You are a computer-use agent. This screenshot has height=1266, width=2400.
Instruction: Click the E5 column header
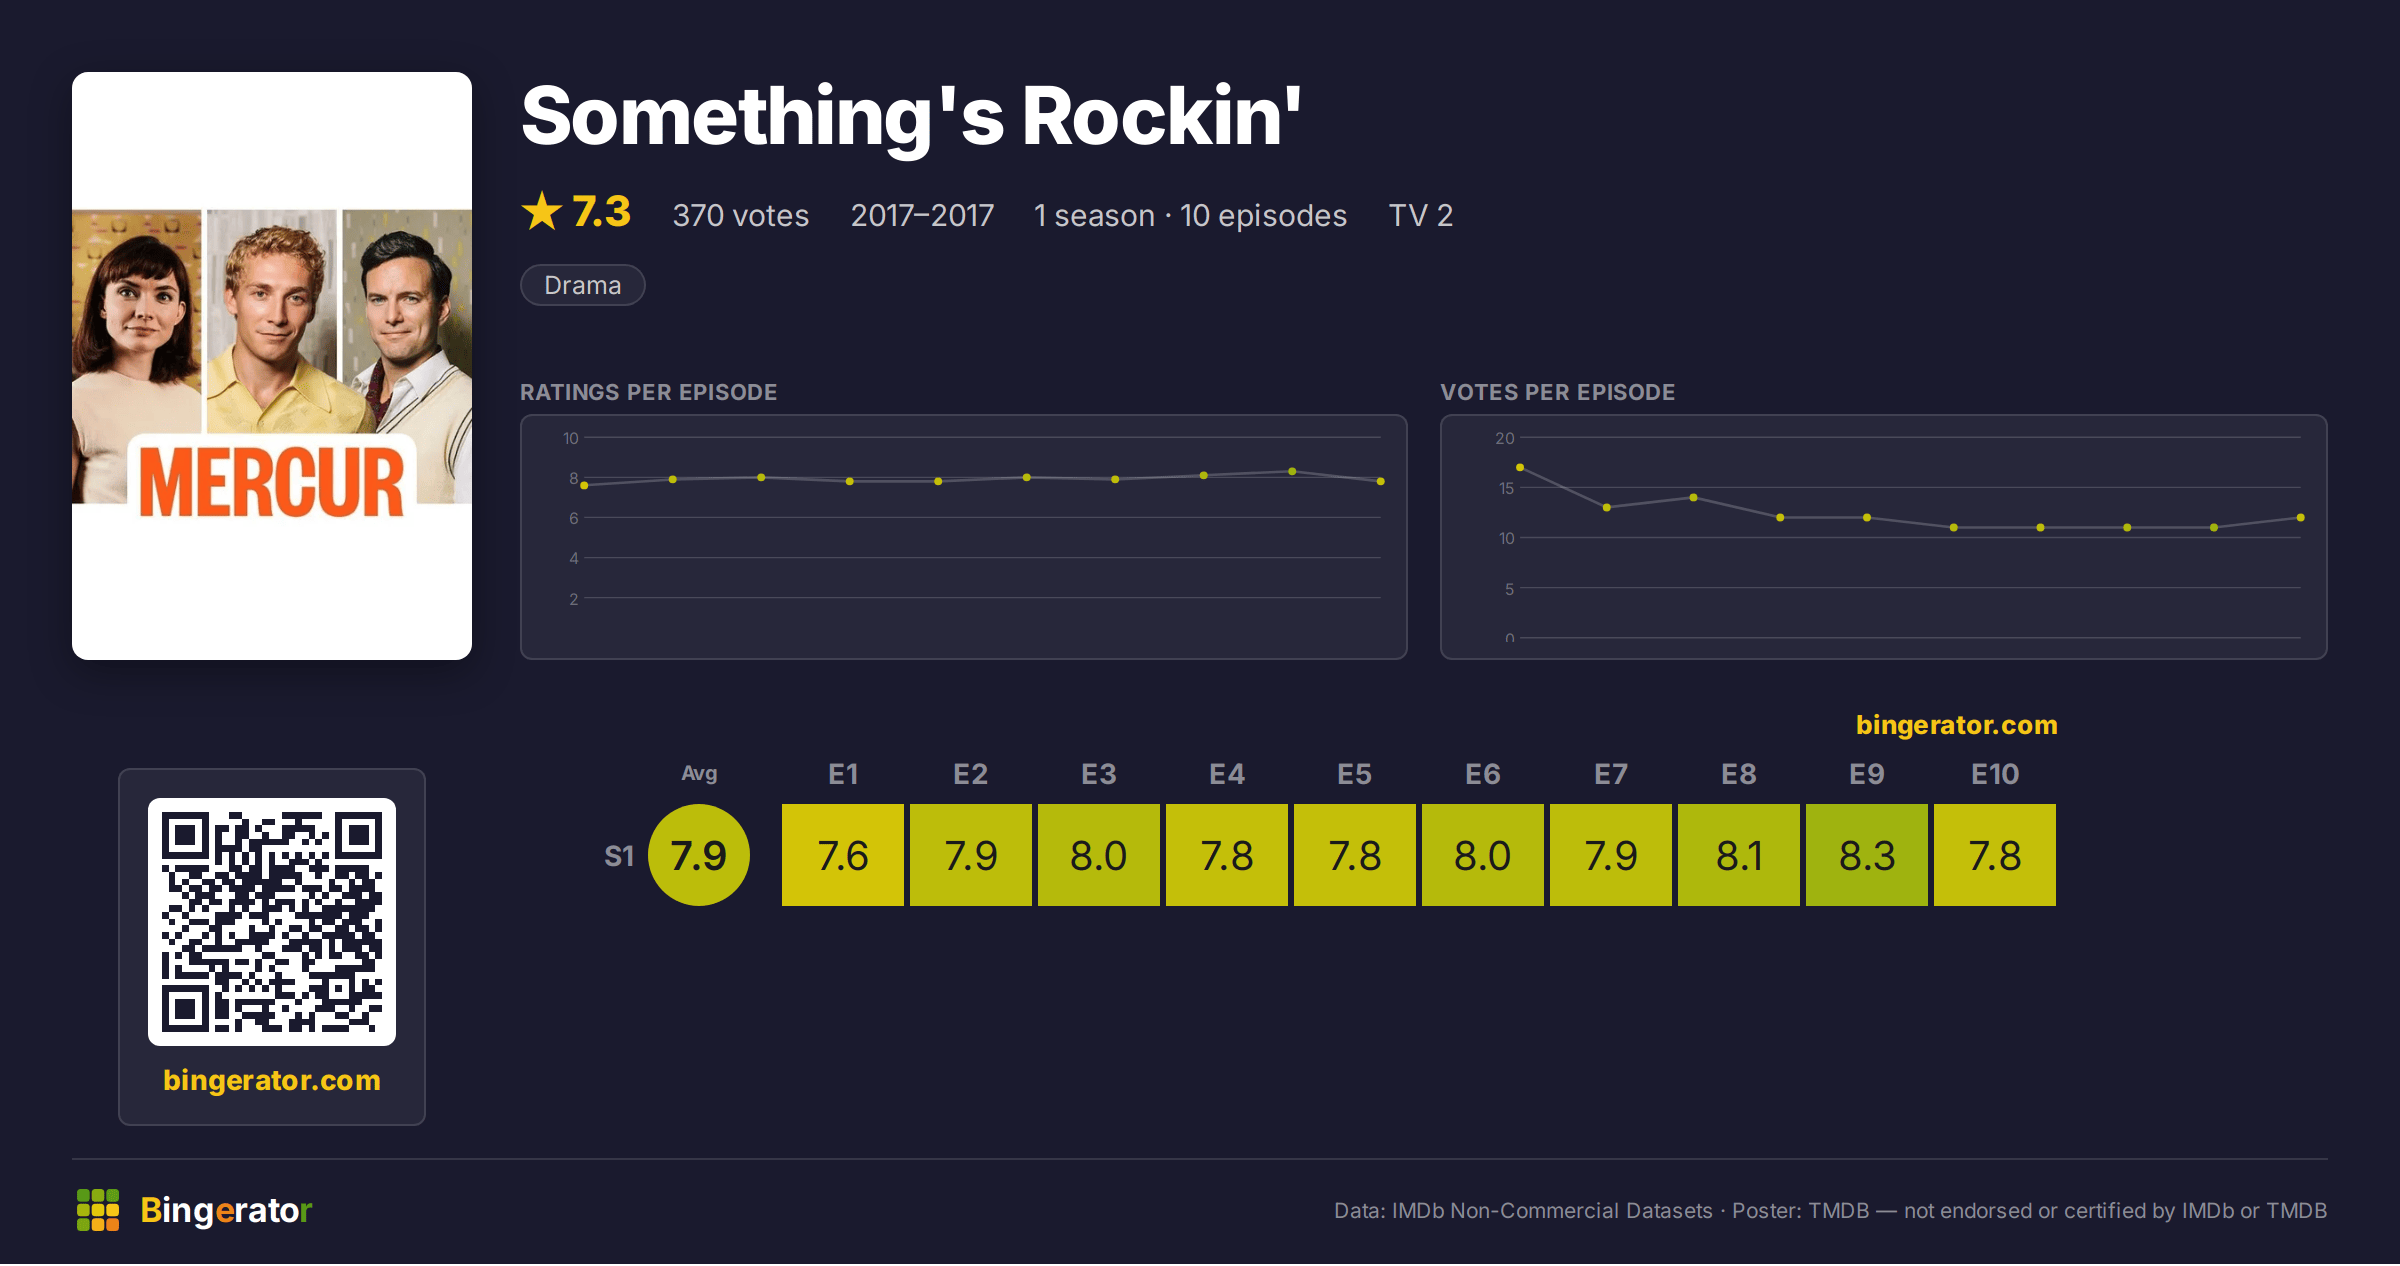coord(1355,774)
